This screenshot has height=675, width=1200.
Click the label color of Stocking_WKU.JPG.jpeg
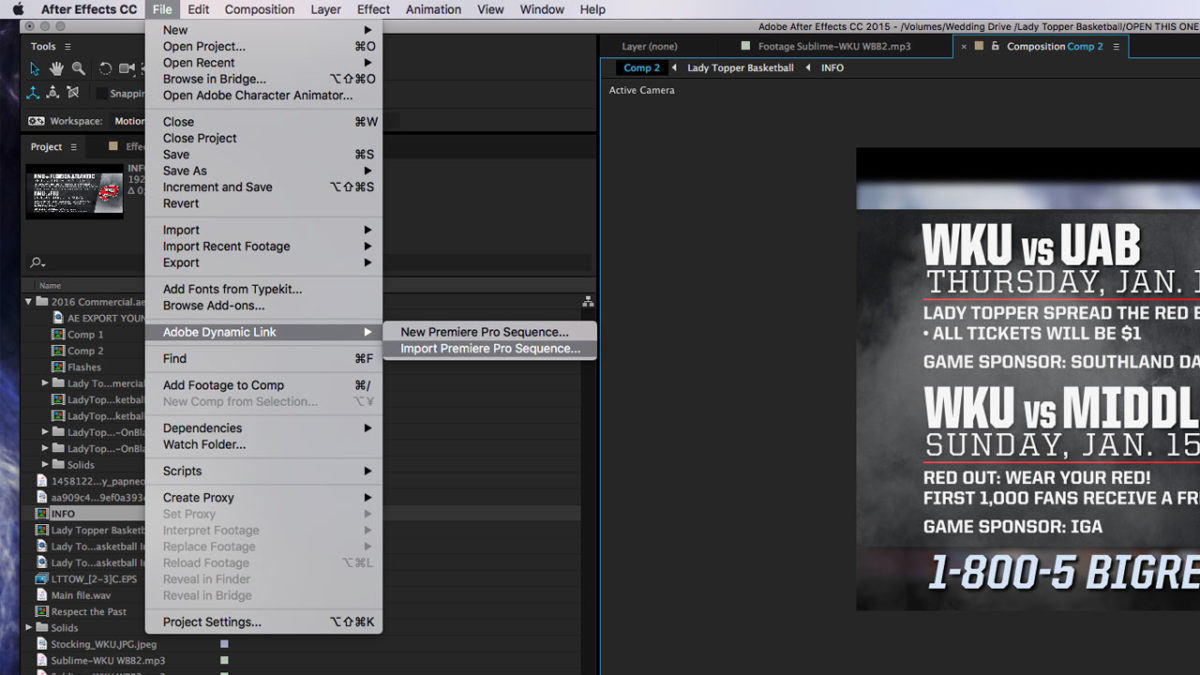(x=224, y=644)
